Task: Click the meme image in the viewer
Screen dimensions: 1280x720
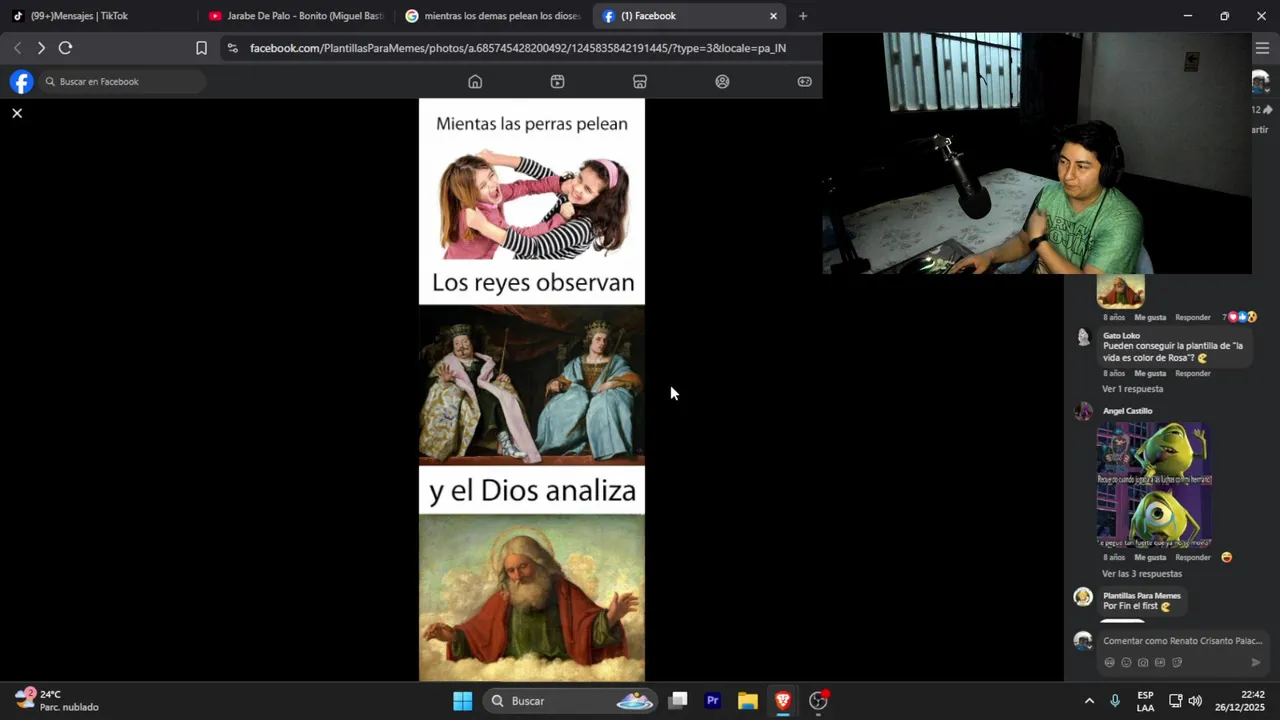Action: coord(532,390)
